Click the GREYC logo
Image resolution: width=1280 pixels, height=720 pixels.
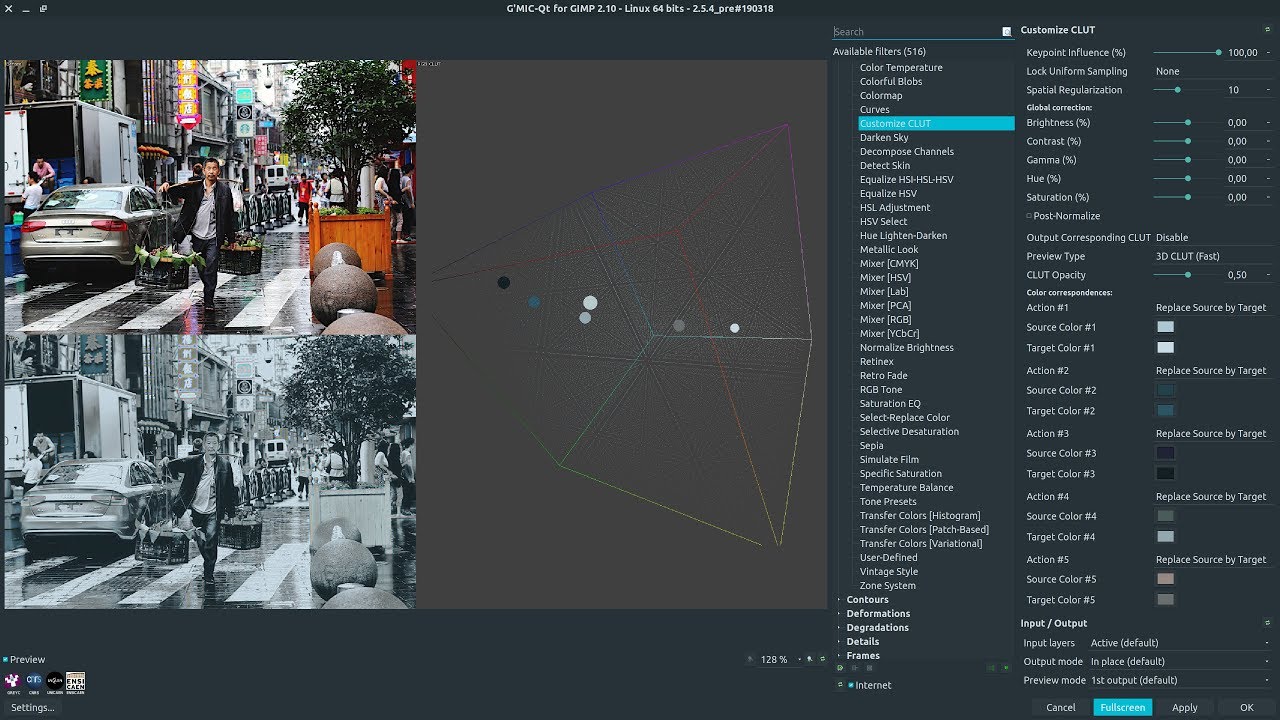pos(13,682)
